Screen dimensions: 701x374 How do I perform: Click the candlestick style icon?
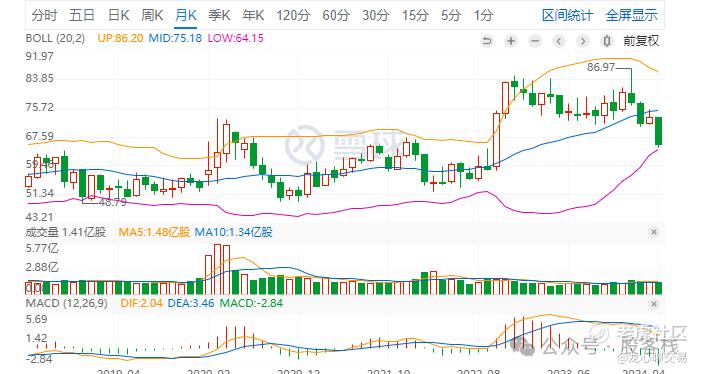pyautogui.click(x=607, y=42)
